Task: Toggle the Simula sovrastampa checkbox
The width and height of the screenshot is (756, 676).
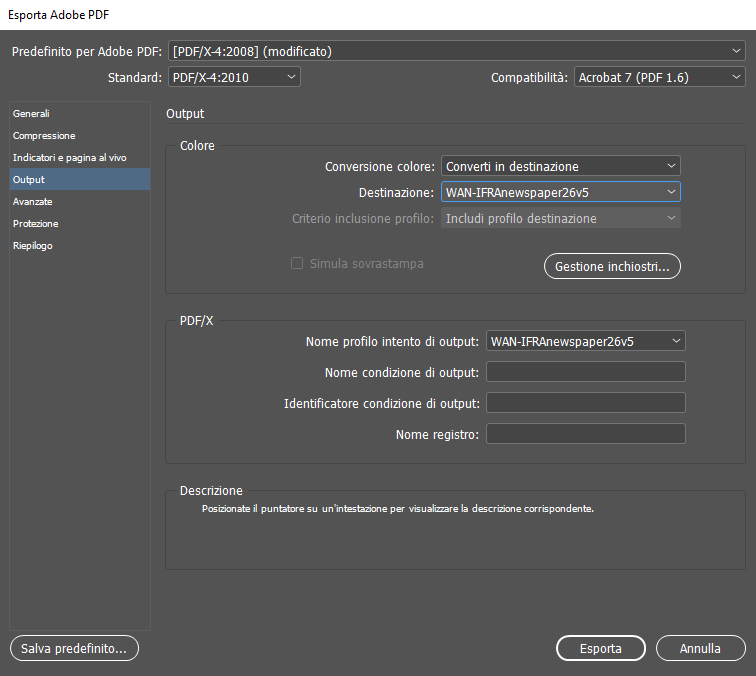Action: click(x=297, y=263)
